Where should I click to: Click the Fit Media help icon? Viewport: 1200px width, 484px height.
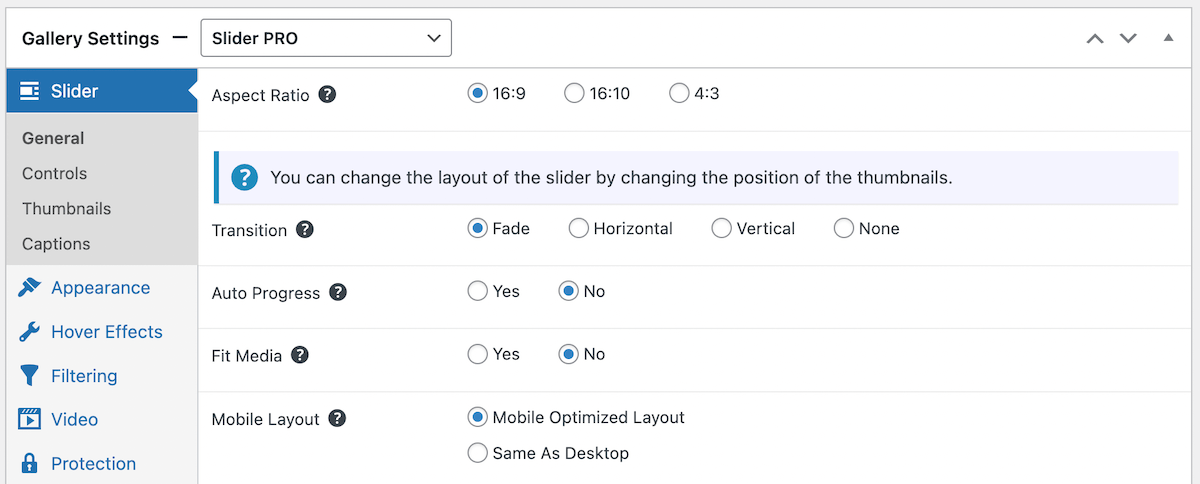pyautogui.click(x=299, y=354)
